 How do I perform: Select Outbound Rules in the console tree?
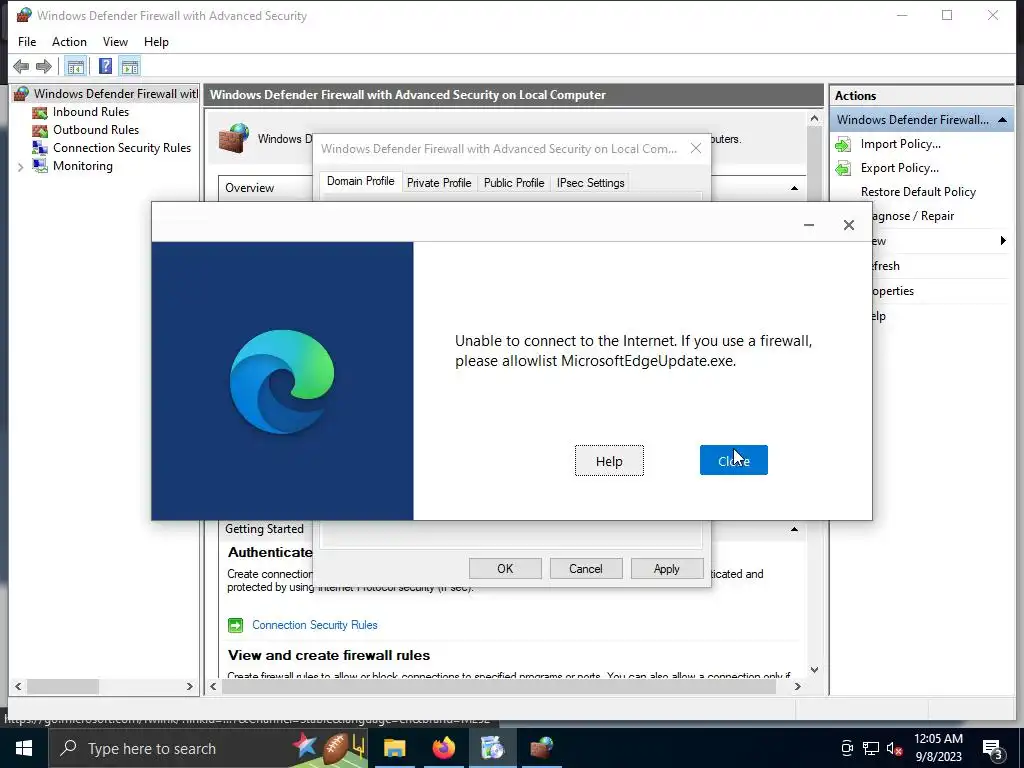96,130
